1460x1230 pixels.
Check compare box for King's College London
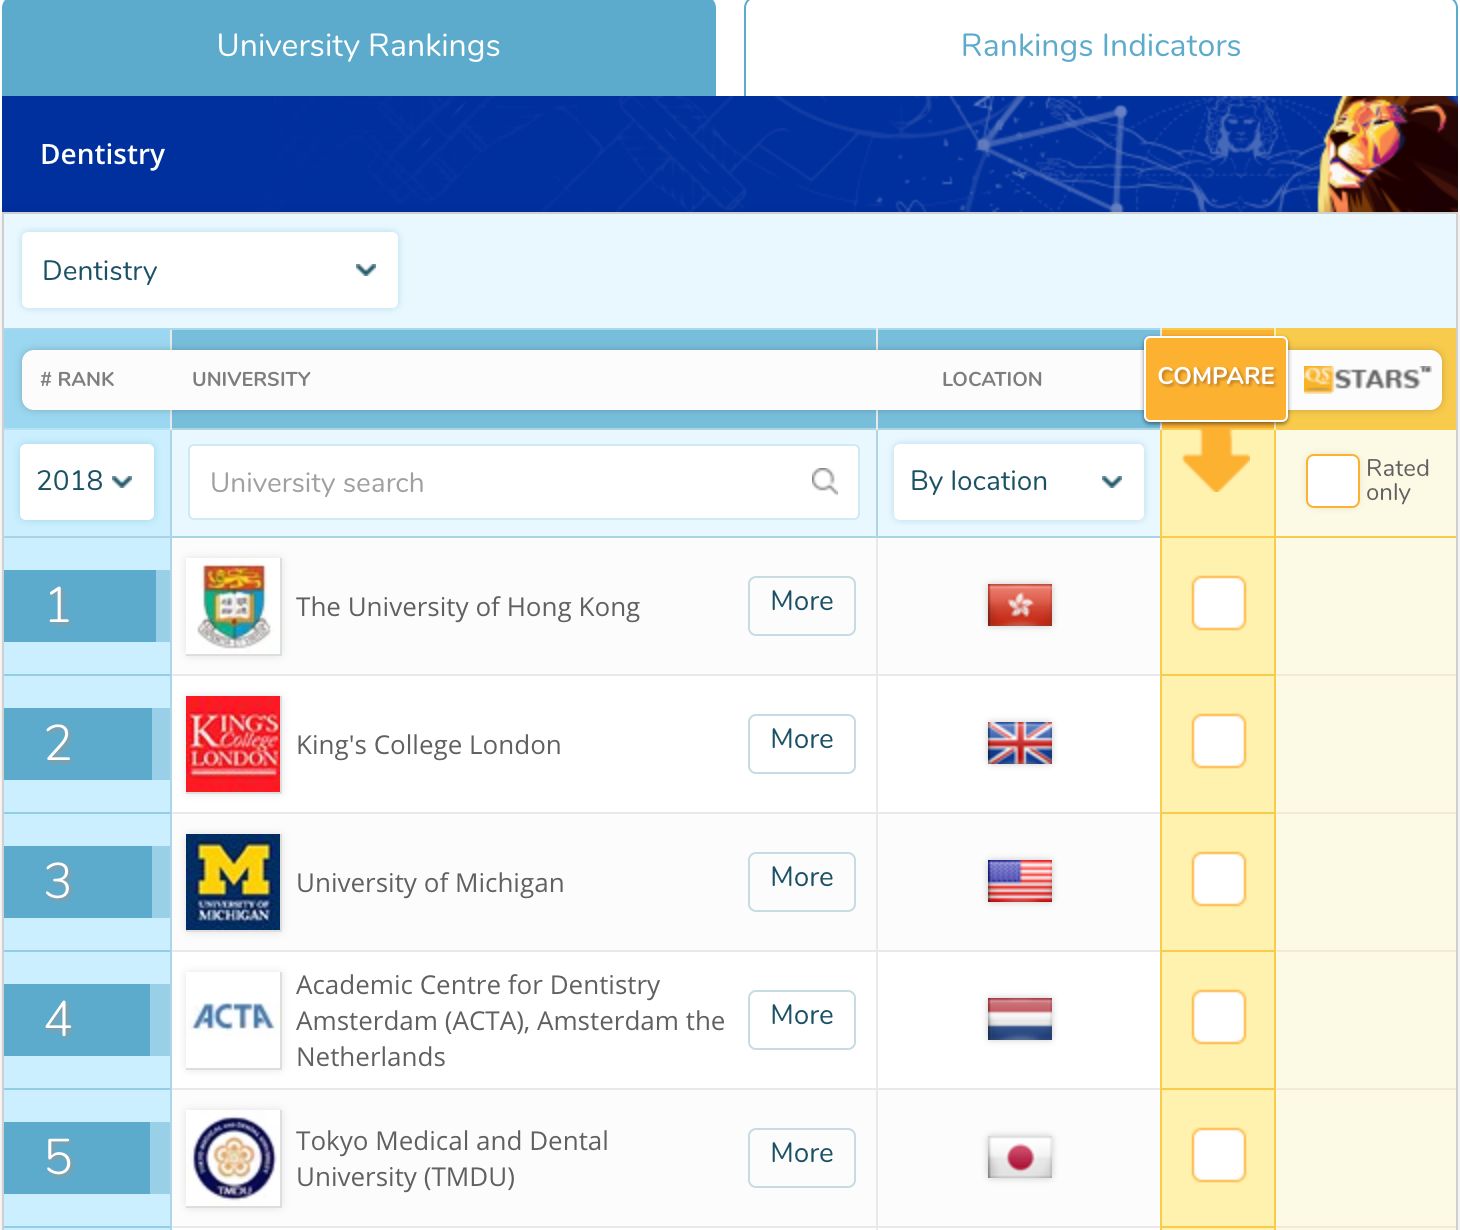pos(1218,741)
